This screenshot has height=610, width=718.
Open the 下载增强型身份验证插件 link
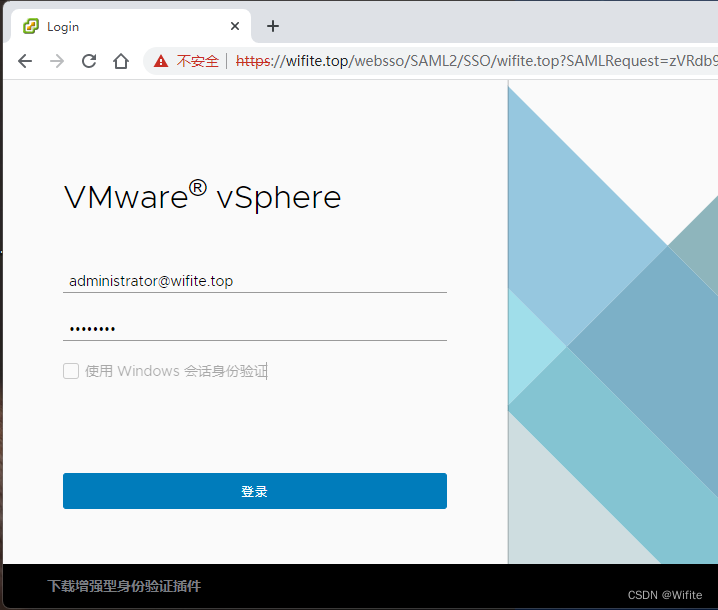click(x=124, y=586)
